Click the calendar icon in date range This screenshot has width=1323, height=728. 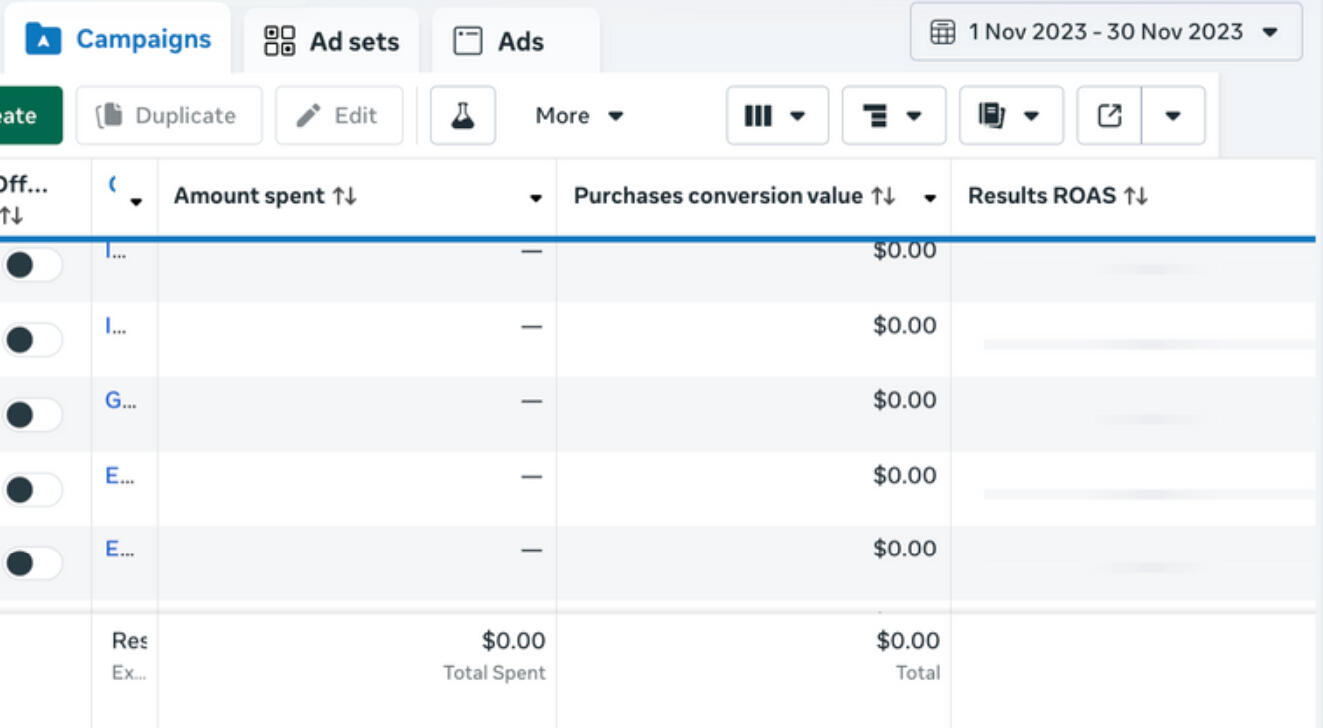[x=942, y=32]
